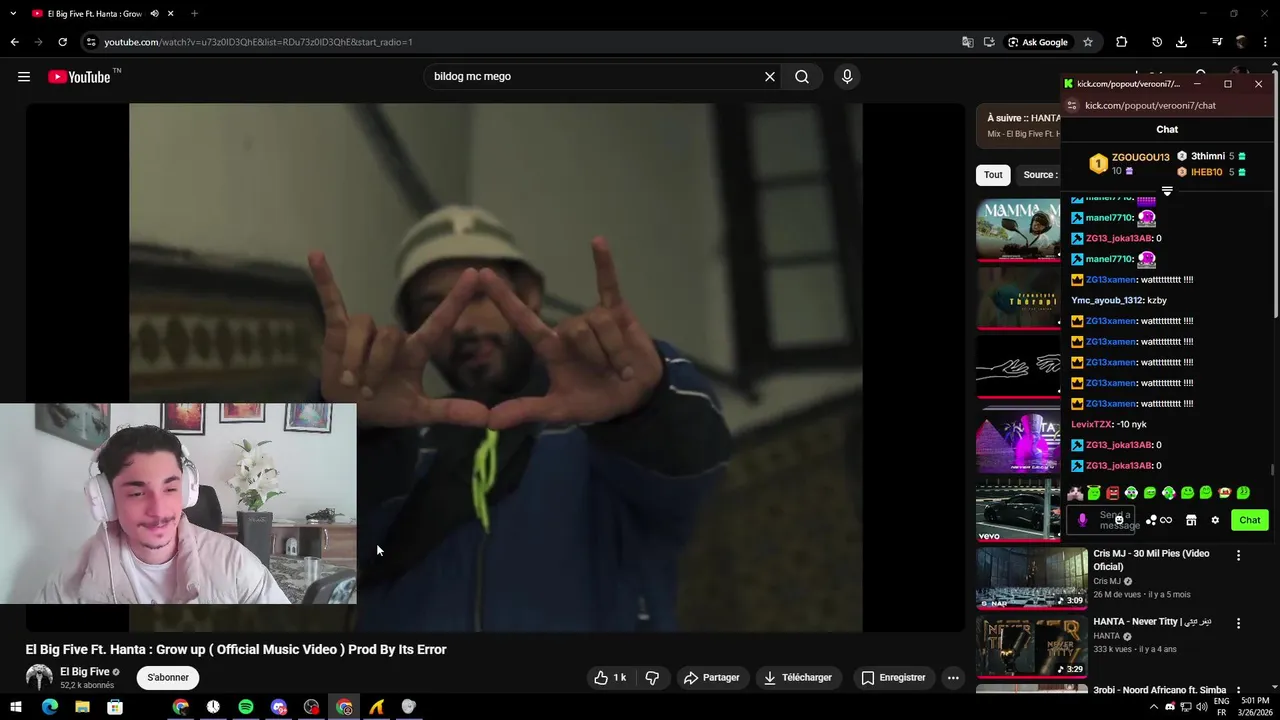Install app icon in address bar
Image resolution: width=1280 pixels, height=720 pixels.
[x=989, y=42]
